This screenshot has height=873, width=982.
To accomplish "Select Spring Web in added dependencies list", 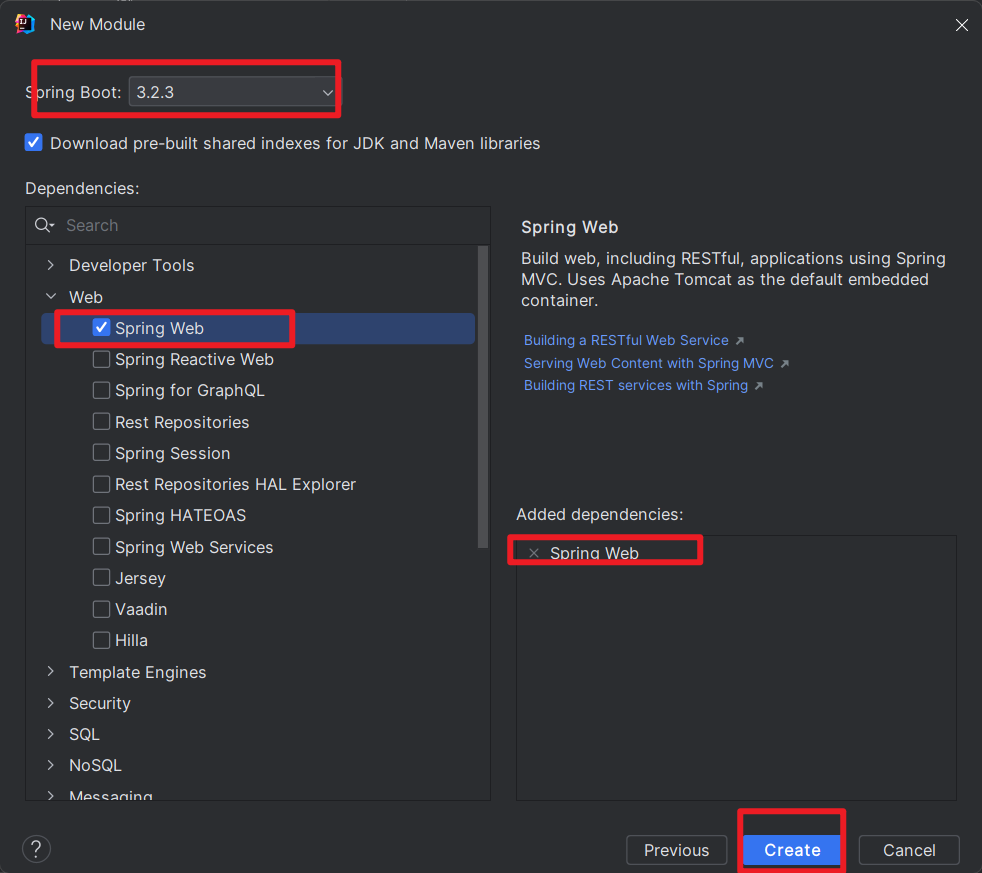I will click(594, 553).
